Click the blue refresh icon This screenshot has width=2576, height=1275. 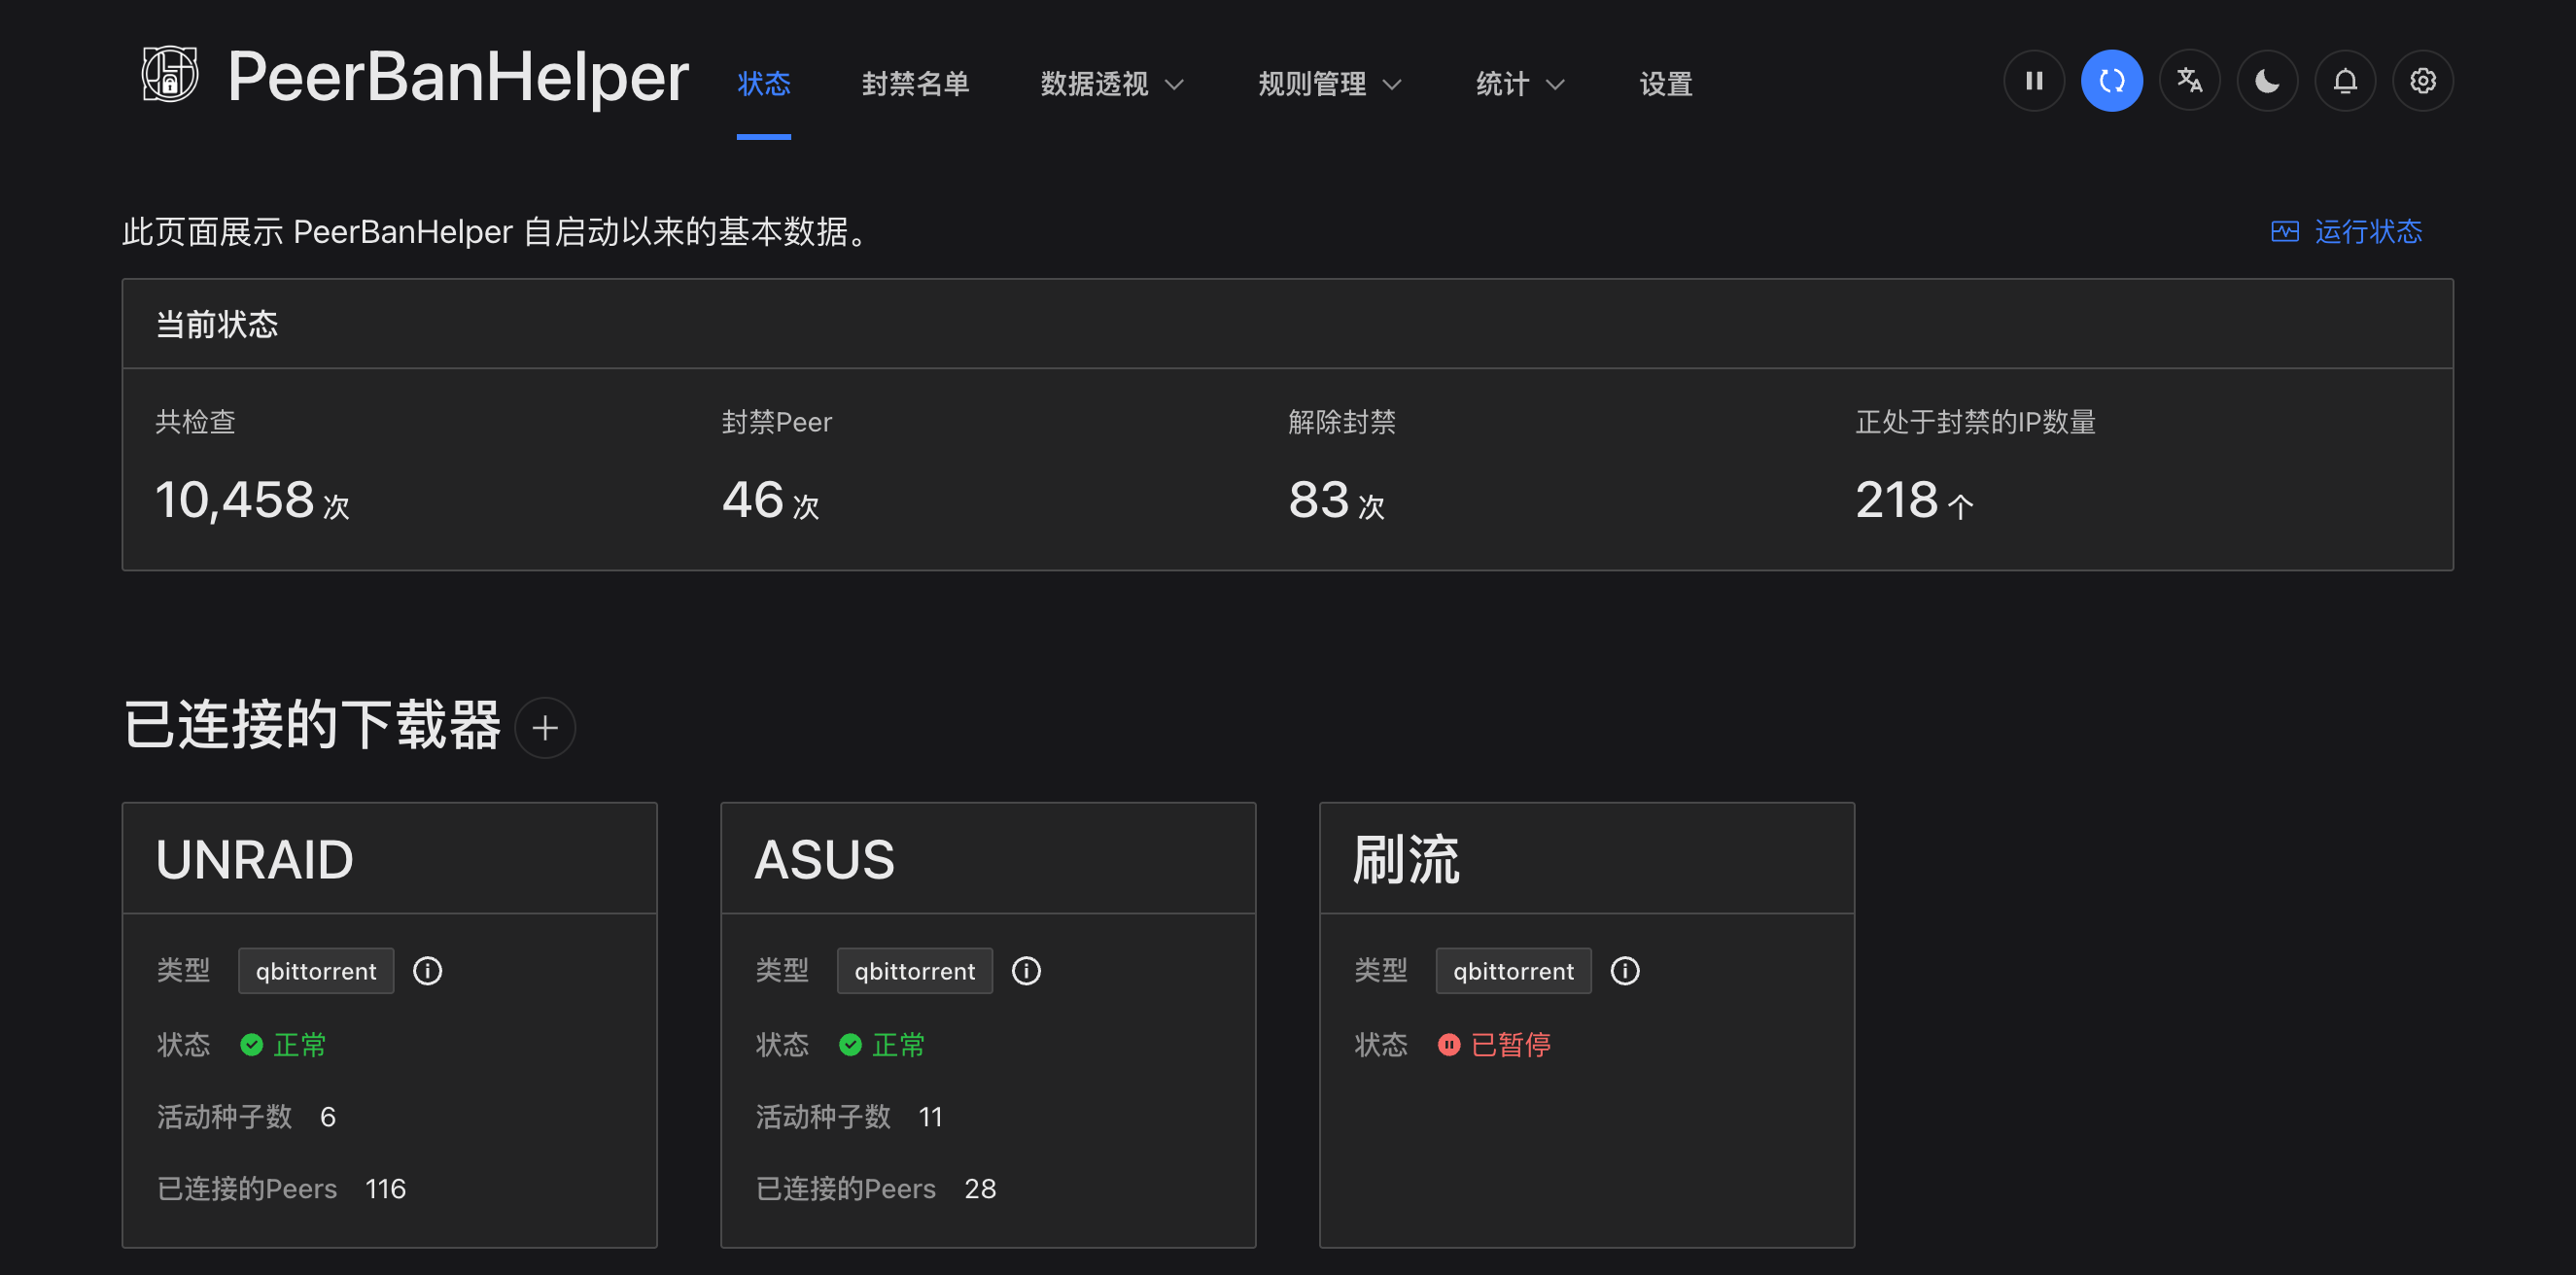click(x=2112, y=81)
